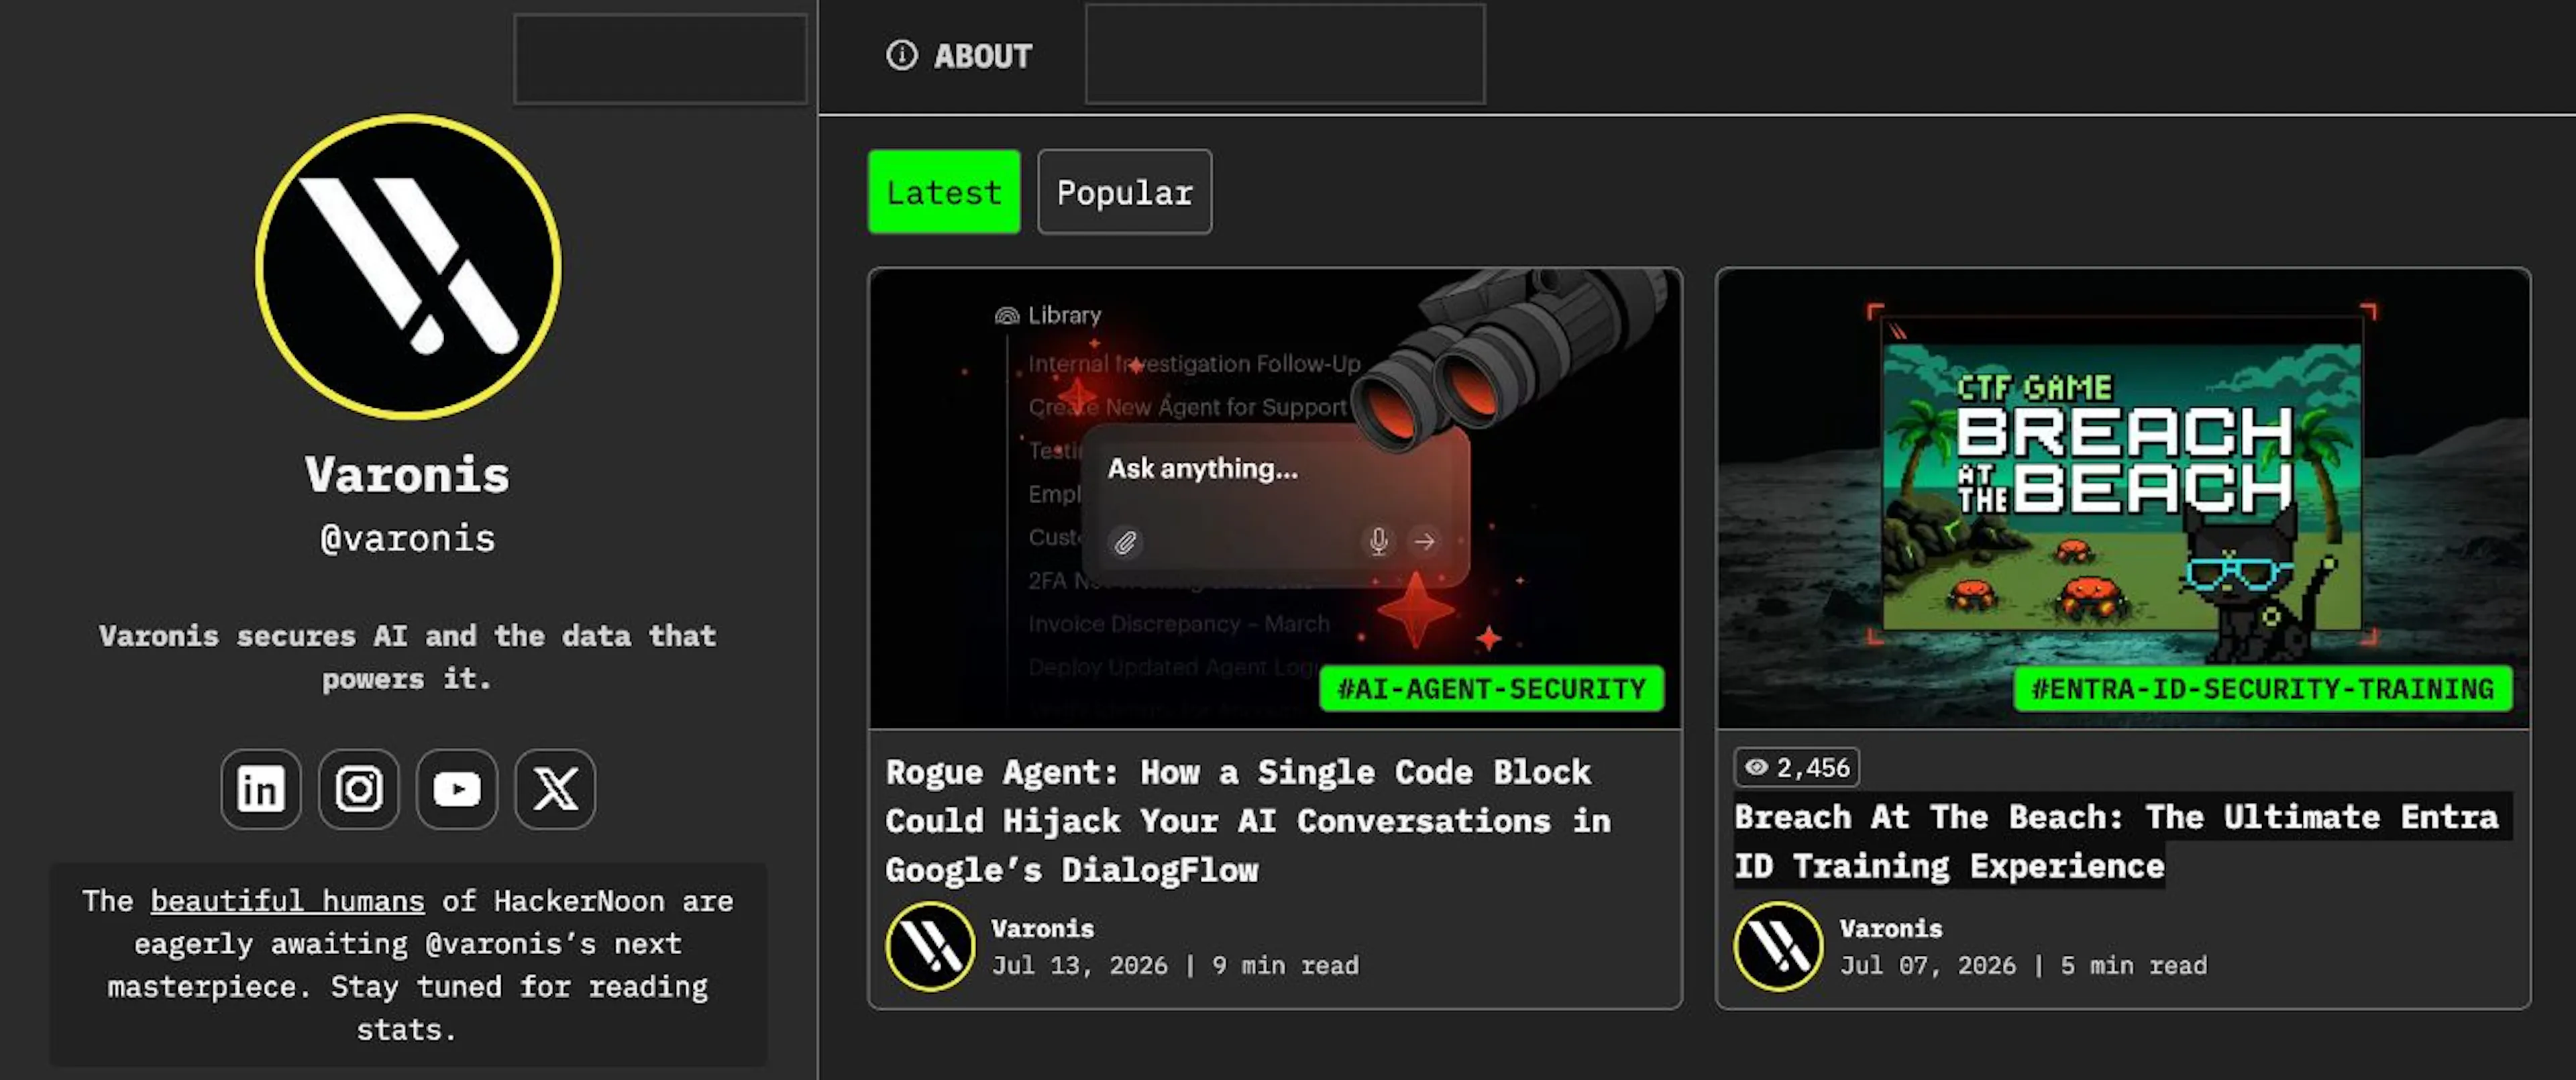Open Breach At The Beach article title
This screenshot has width=2576, height=1080.
(x=2116, y=841)
